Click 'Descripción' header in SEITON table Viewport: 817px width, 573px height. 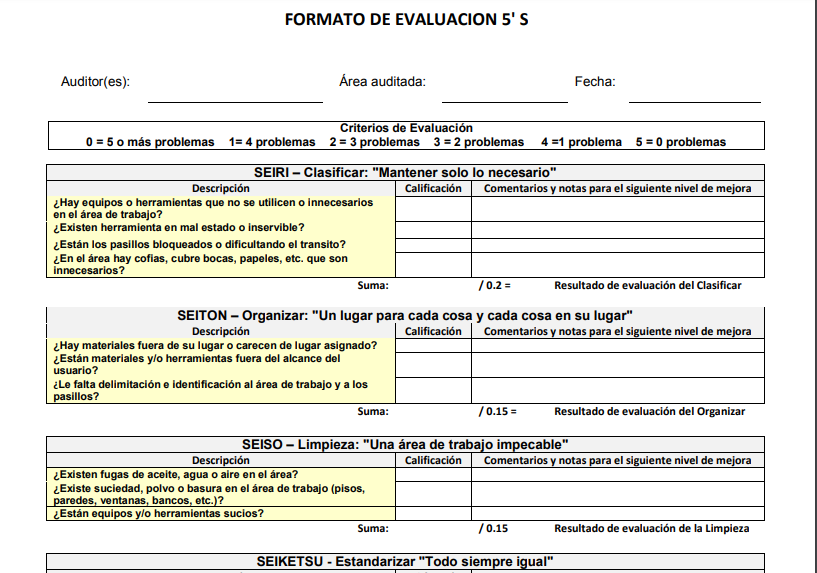point(221,331)
